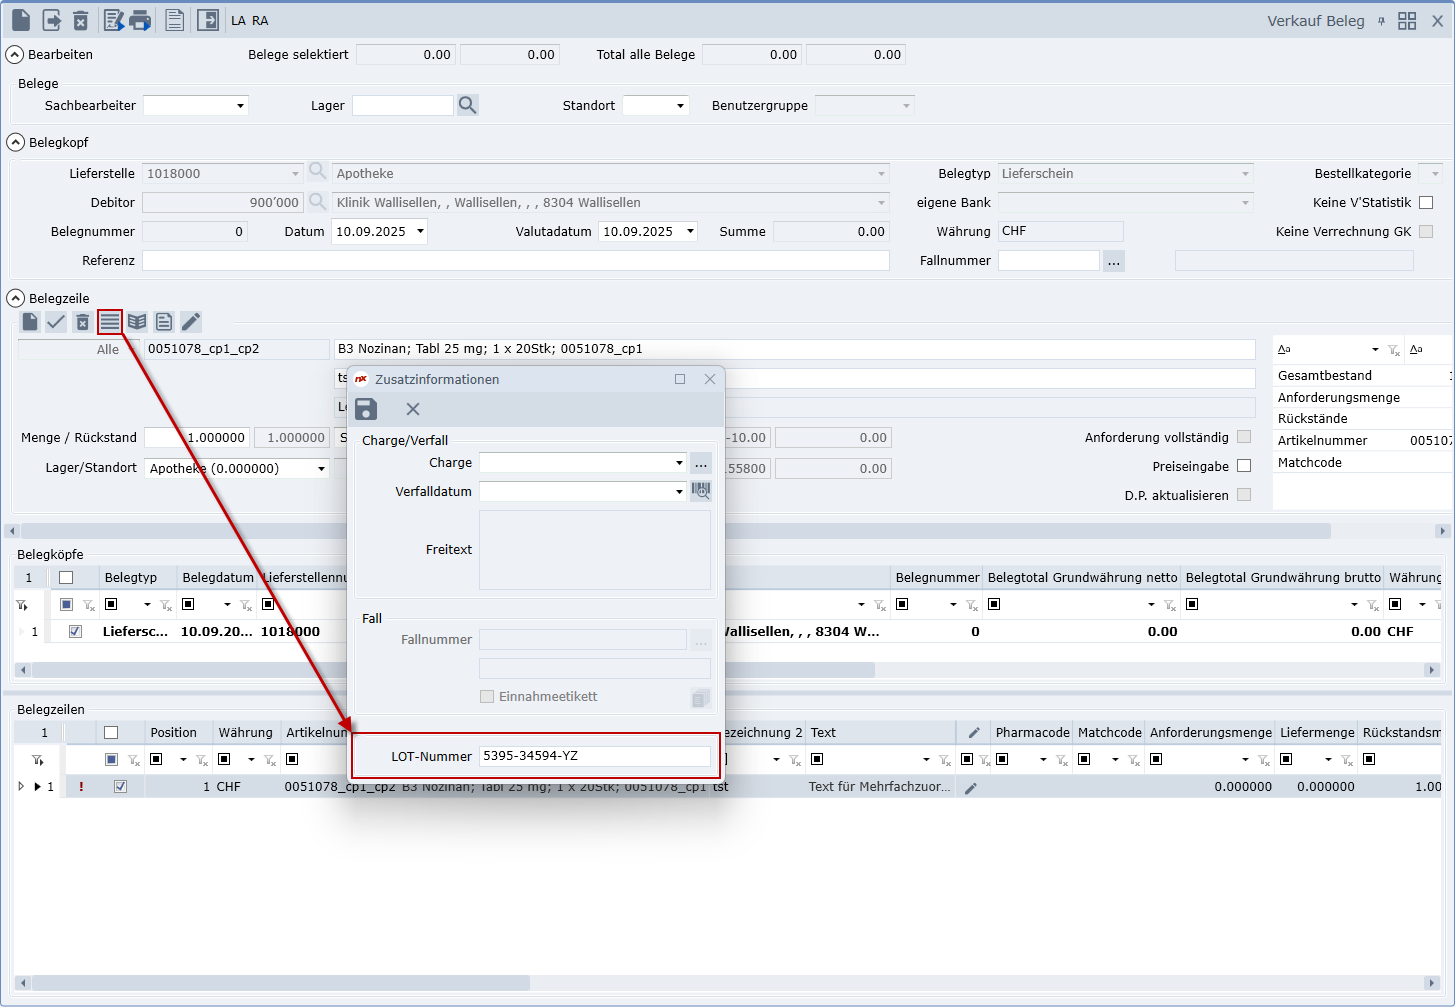
Task: Open the Sachbearbeiter dropdown
Action: click(240, 106)
